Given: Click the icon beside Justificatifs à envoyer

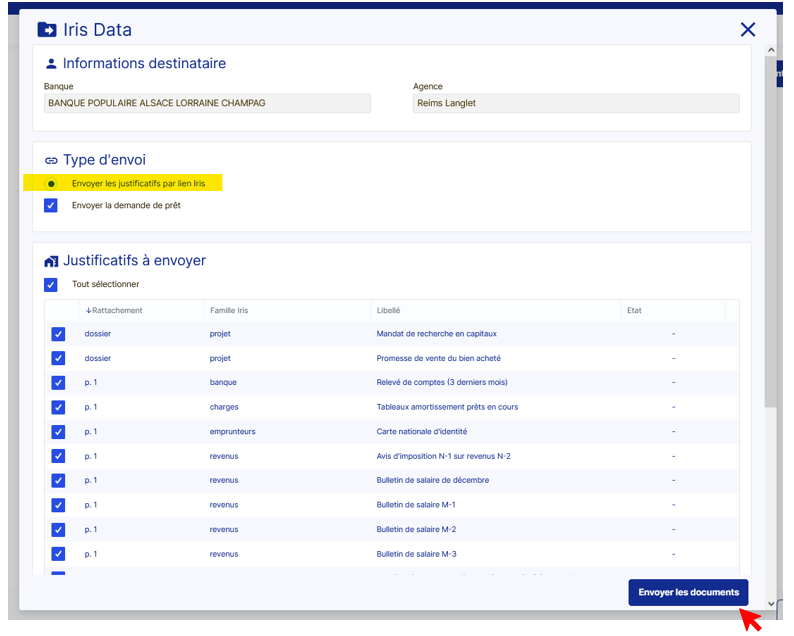Looking at the screenshot, I should point(51,261).
